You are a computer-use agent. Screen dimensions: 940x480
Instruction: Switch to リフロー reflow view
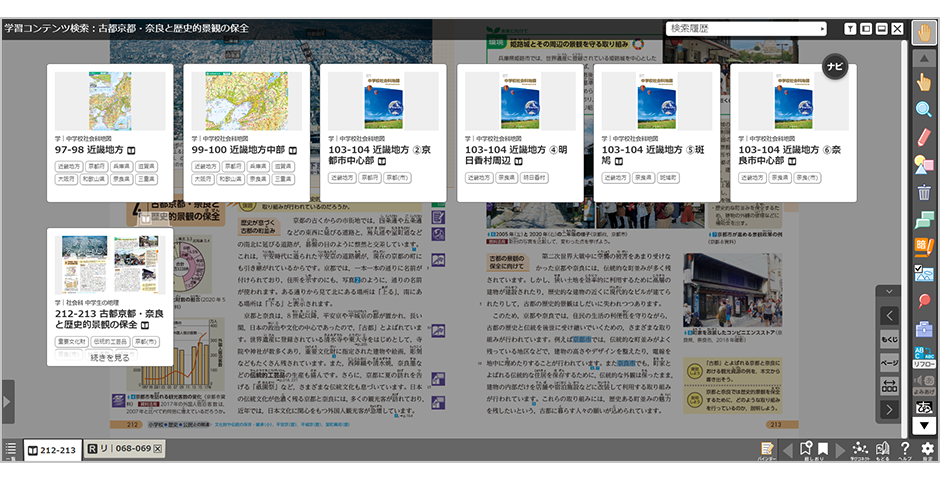pos(924,357)
